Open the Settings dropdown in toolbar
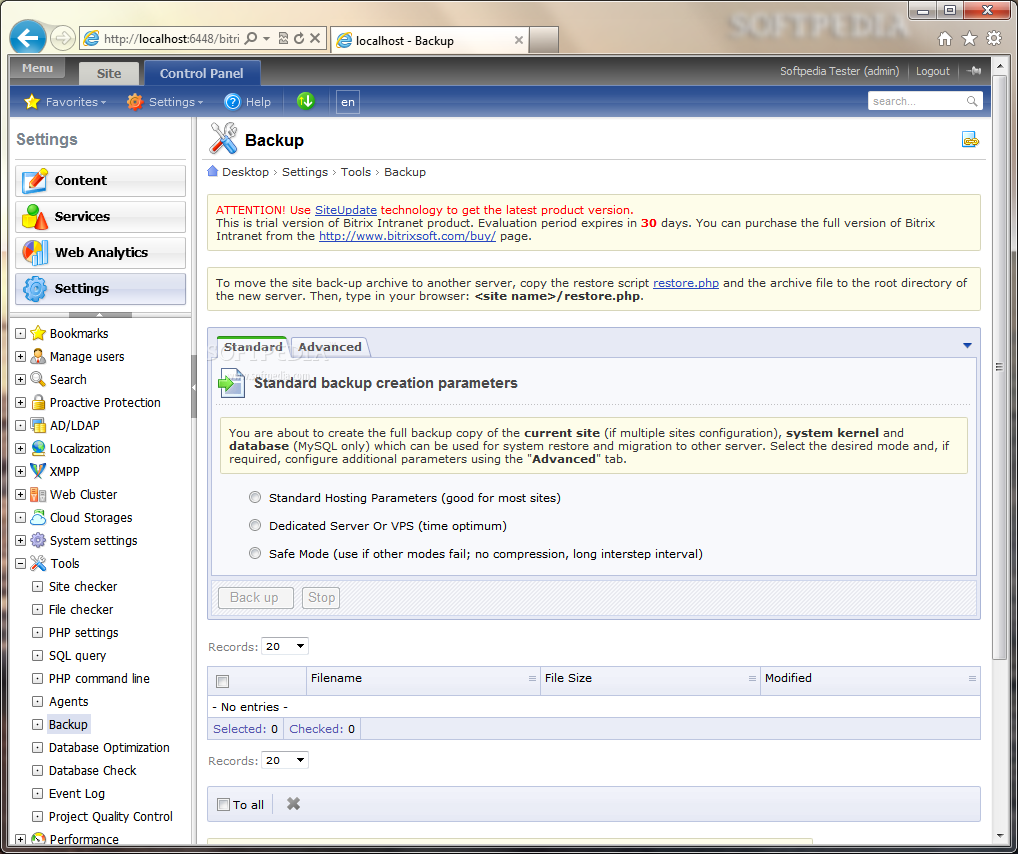This screenshot has width=1018, height=854. click(x=165, y=102)
